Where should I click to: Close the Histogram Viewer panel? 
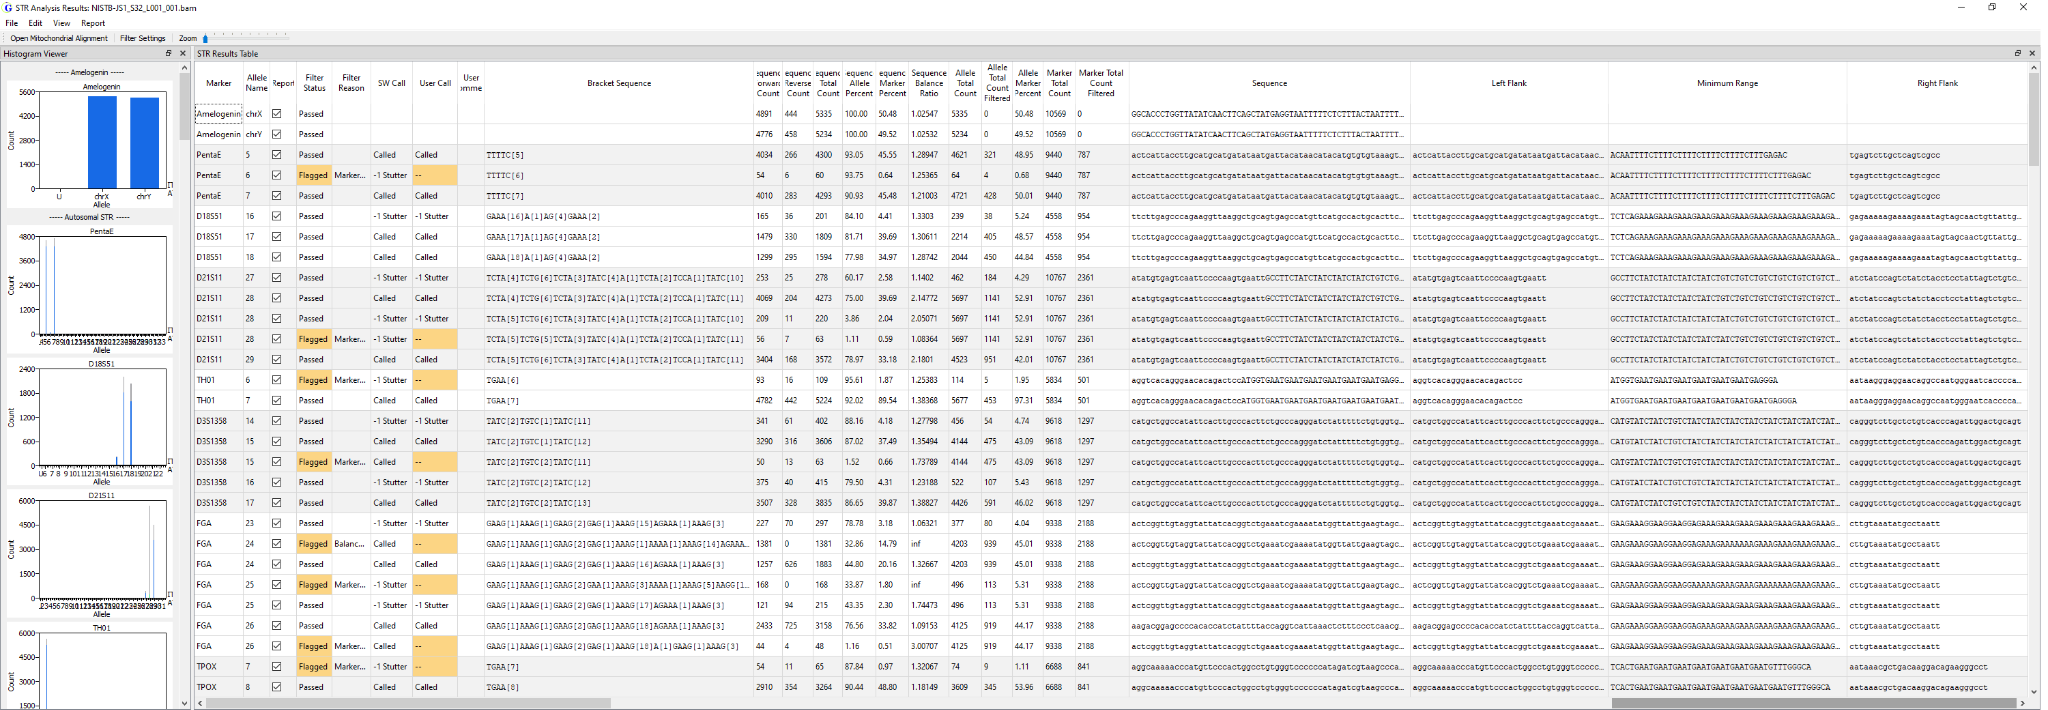click(183, 54)
